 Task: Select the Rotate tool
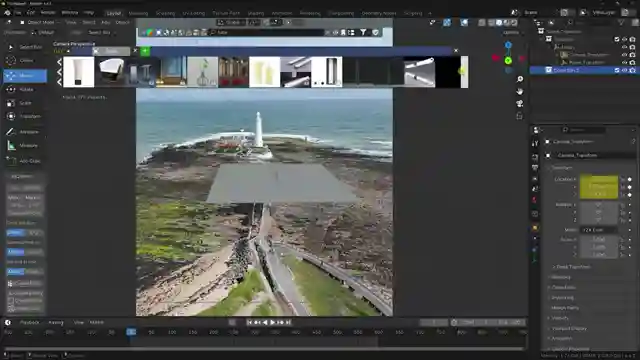tap(25, 89)
